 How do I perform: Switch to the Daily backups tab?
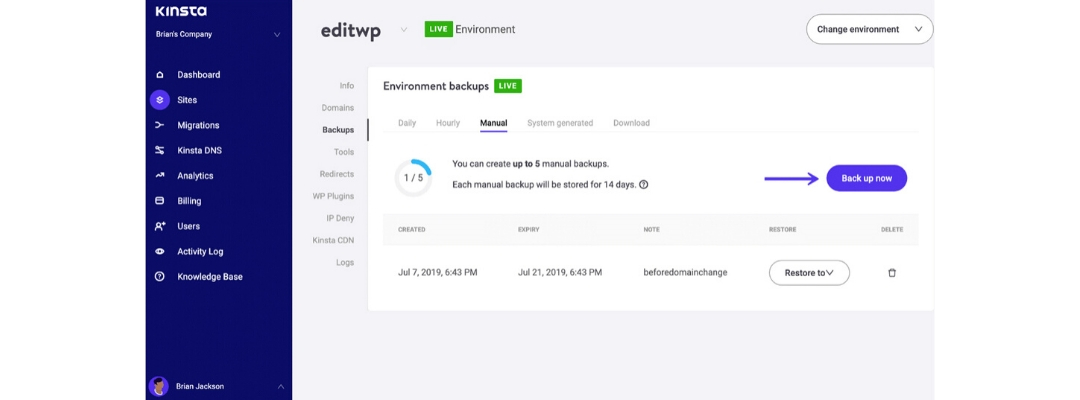pyautogui.click(x=407, y=123)
